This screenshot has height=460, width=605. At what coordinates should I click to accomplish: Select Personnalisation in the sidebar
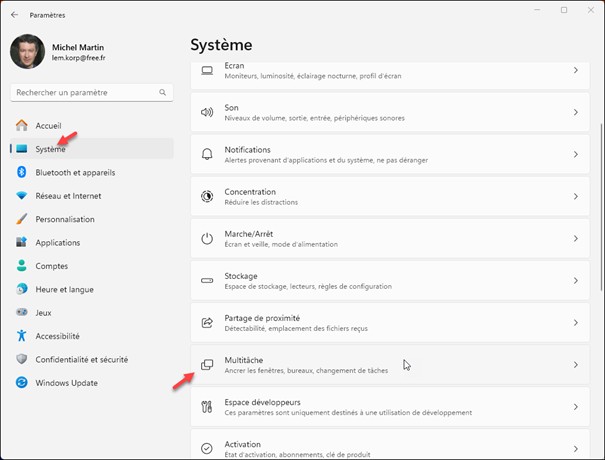(65, 219)
